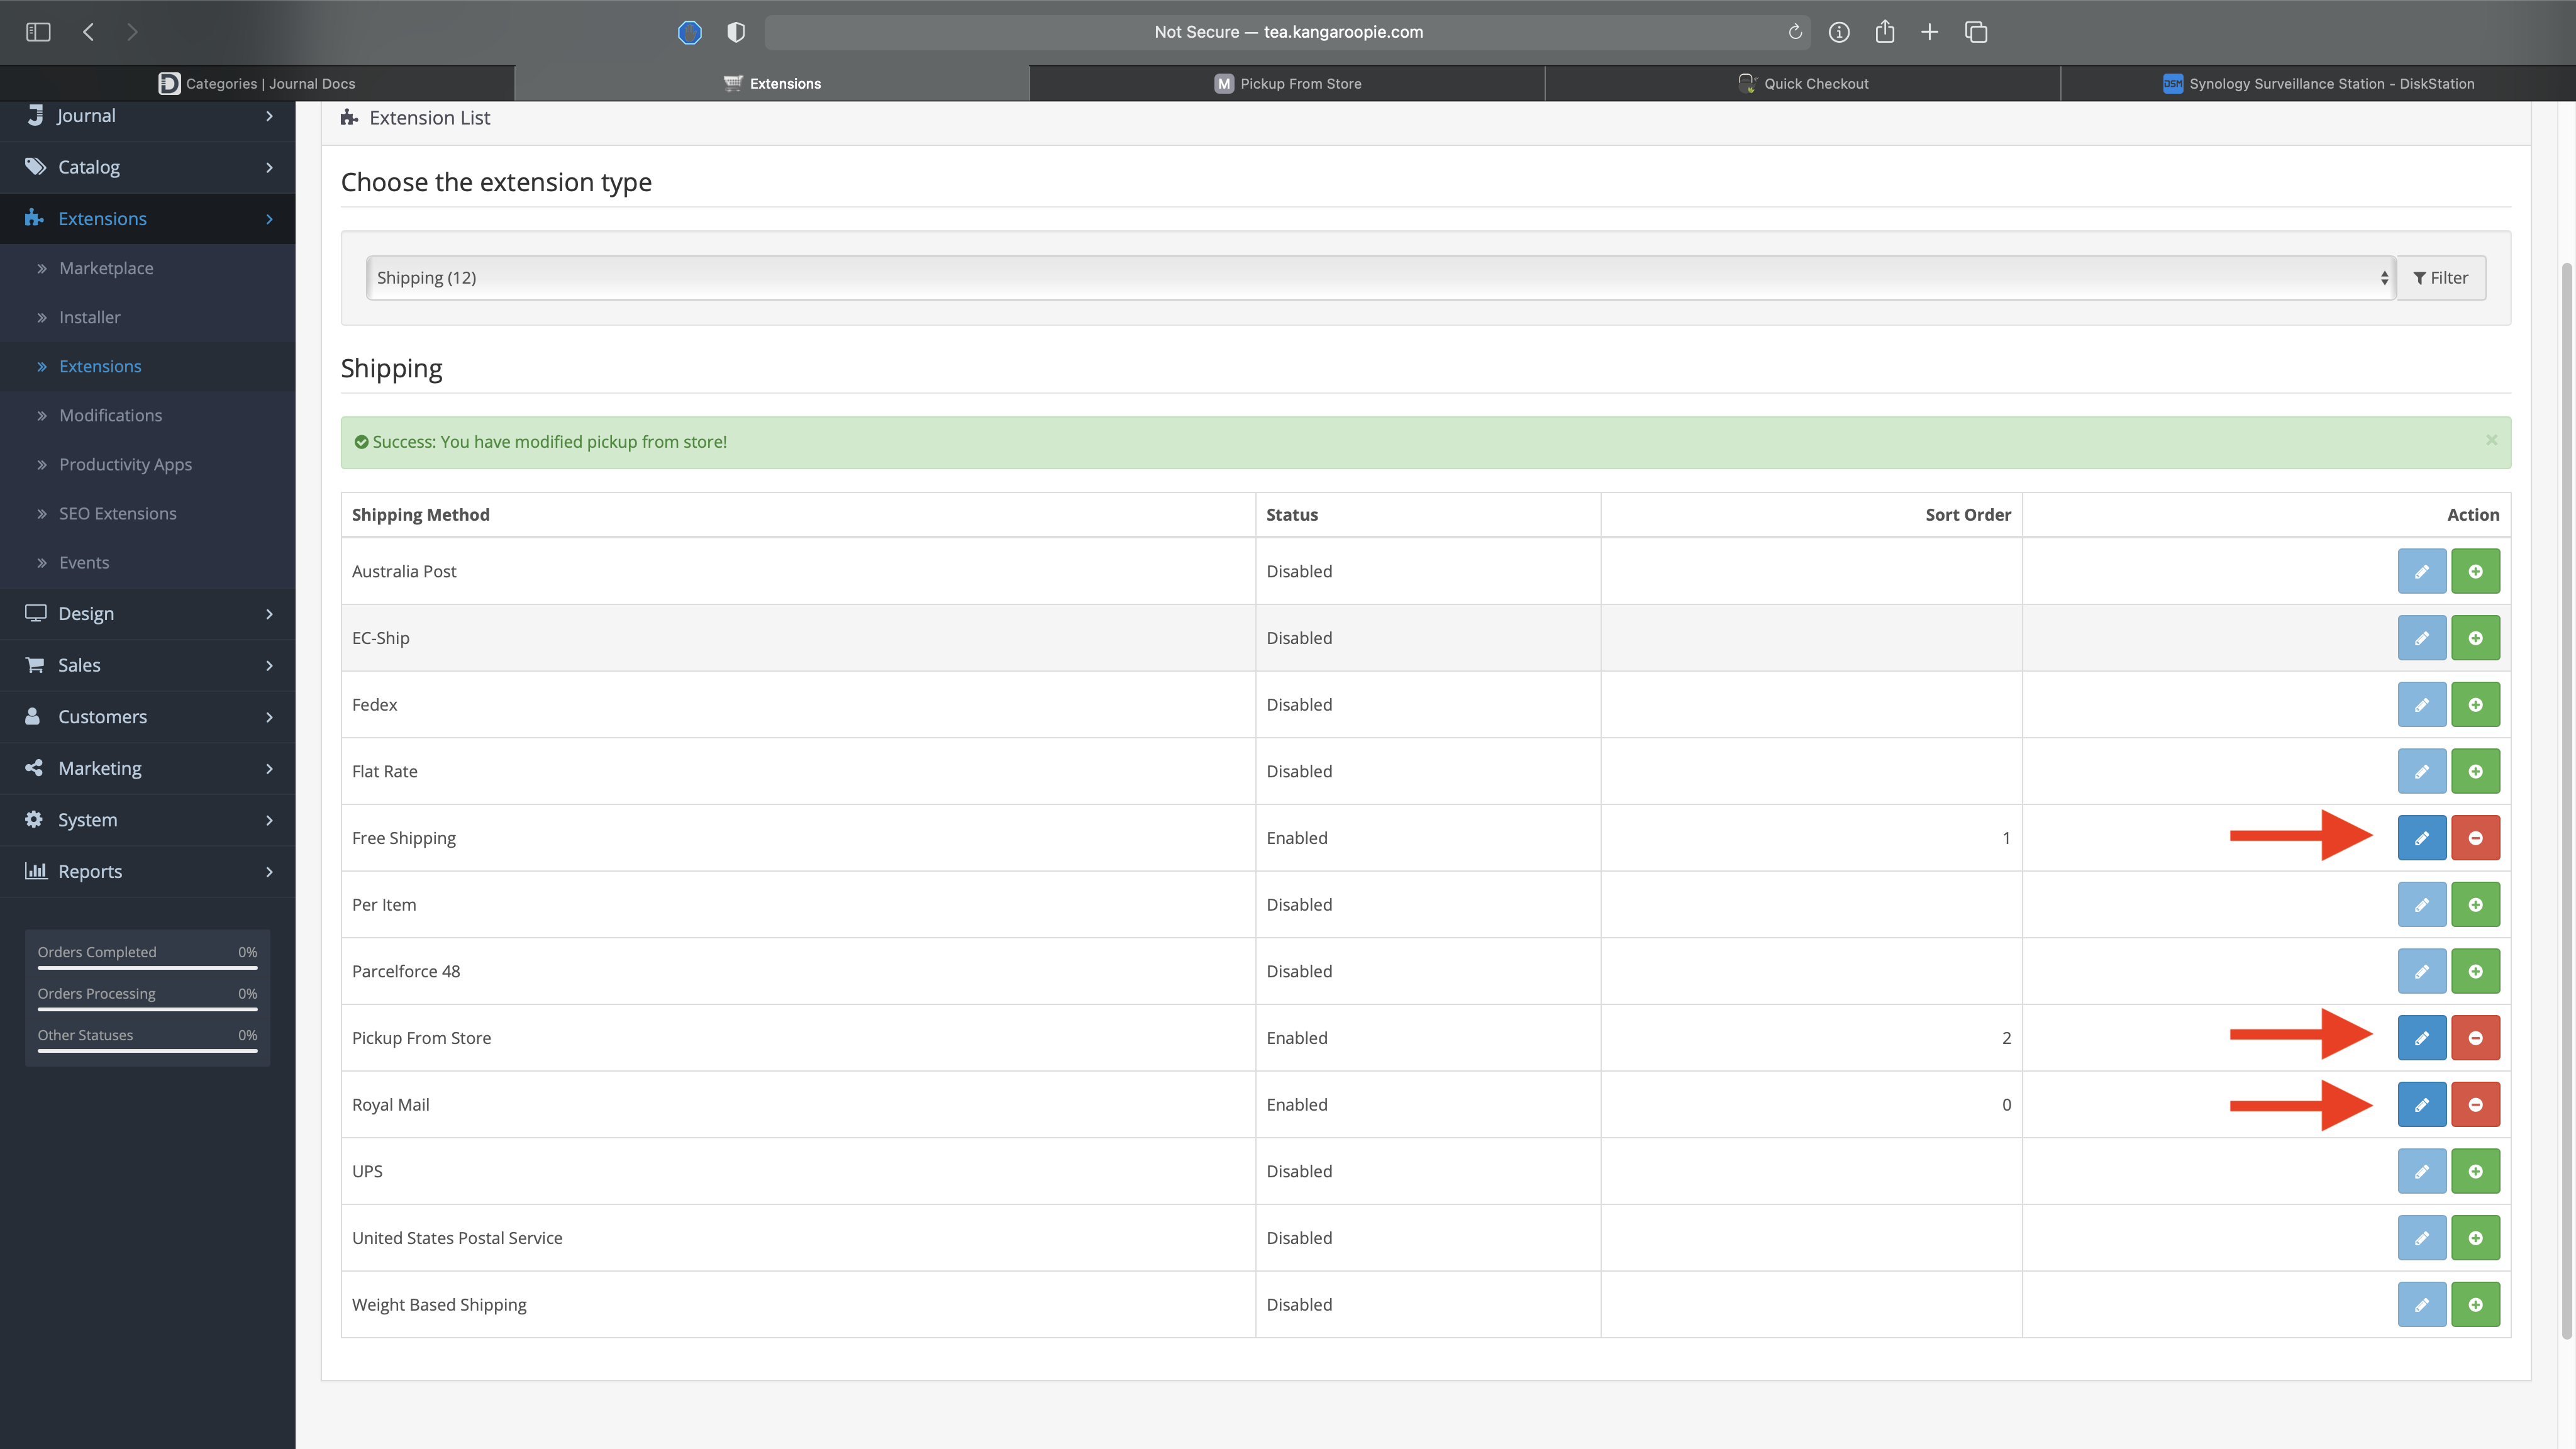Install the Flat Rate shipping method

coord(2475,771)
